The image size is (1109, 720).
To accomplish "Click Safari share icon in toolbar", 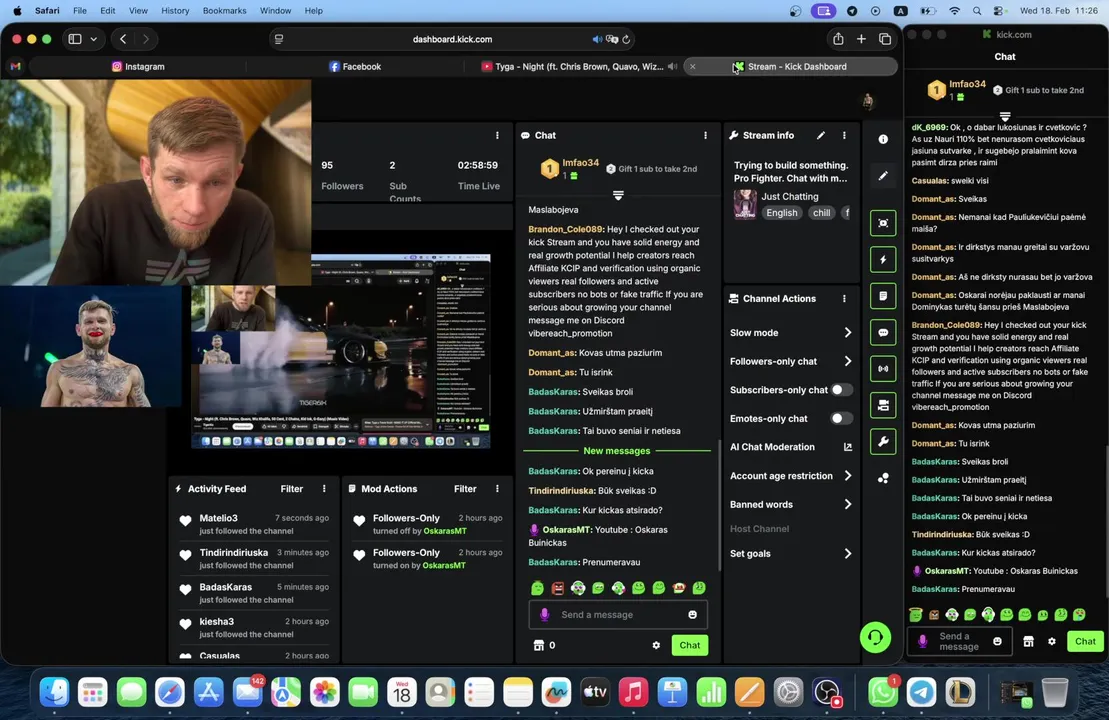I will 838,39.
